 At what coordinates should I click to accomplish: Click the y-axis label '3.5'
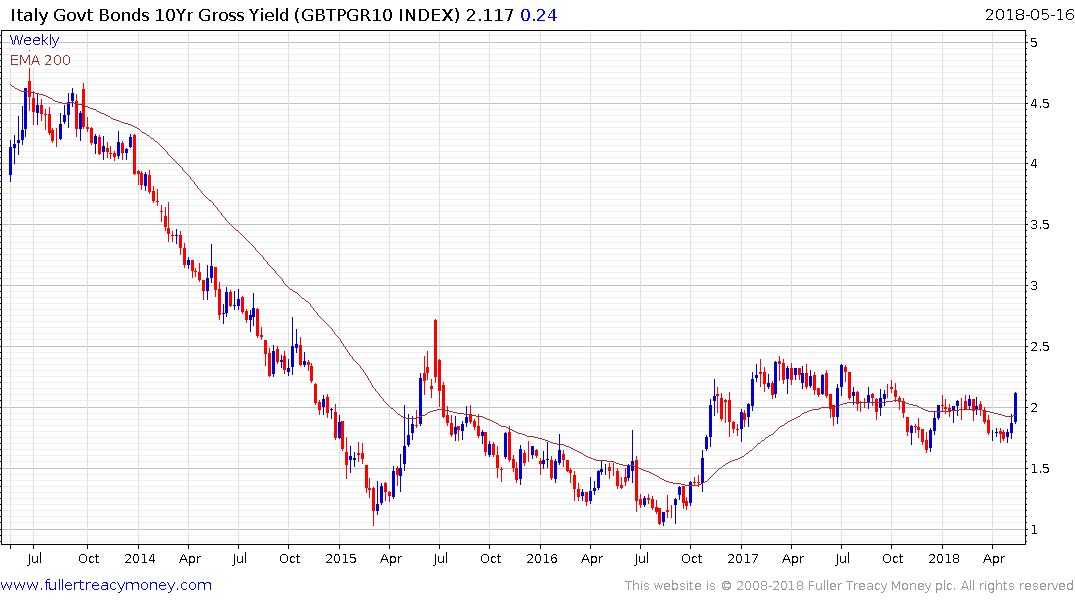(x=1039, y=224)
